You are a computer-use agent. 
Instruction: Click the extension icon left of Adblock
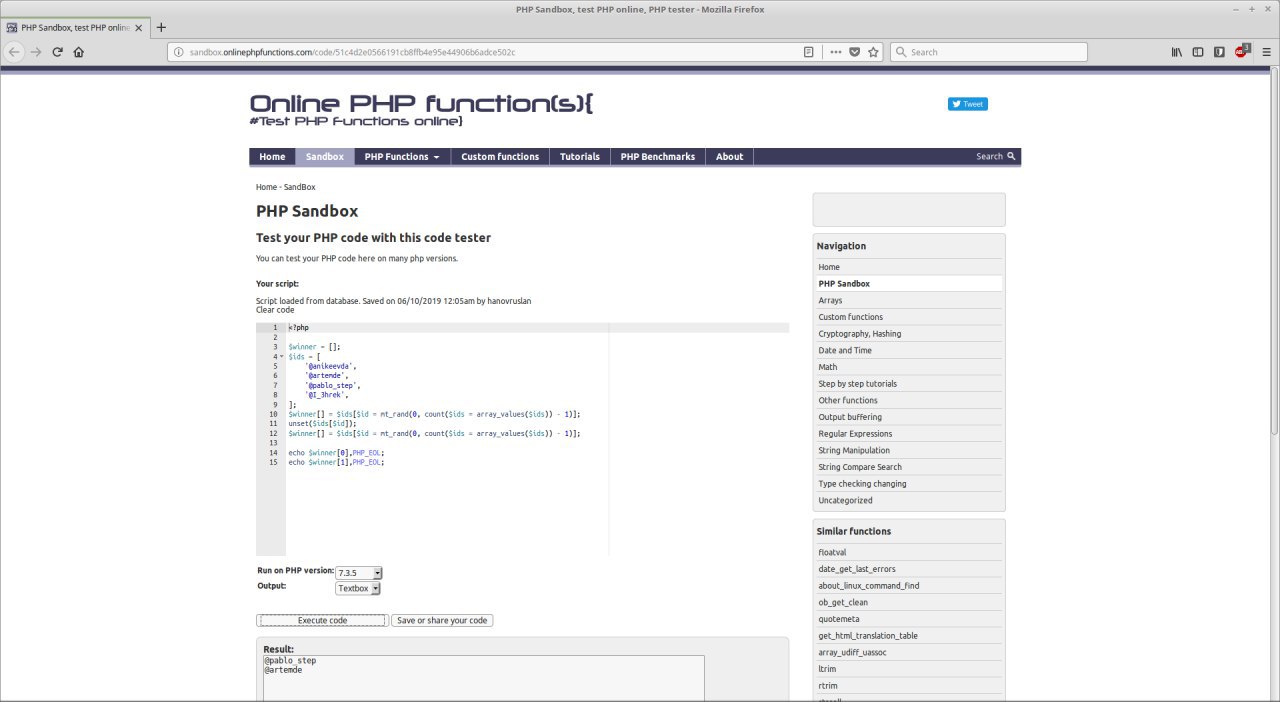(1219, 52)
